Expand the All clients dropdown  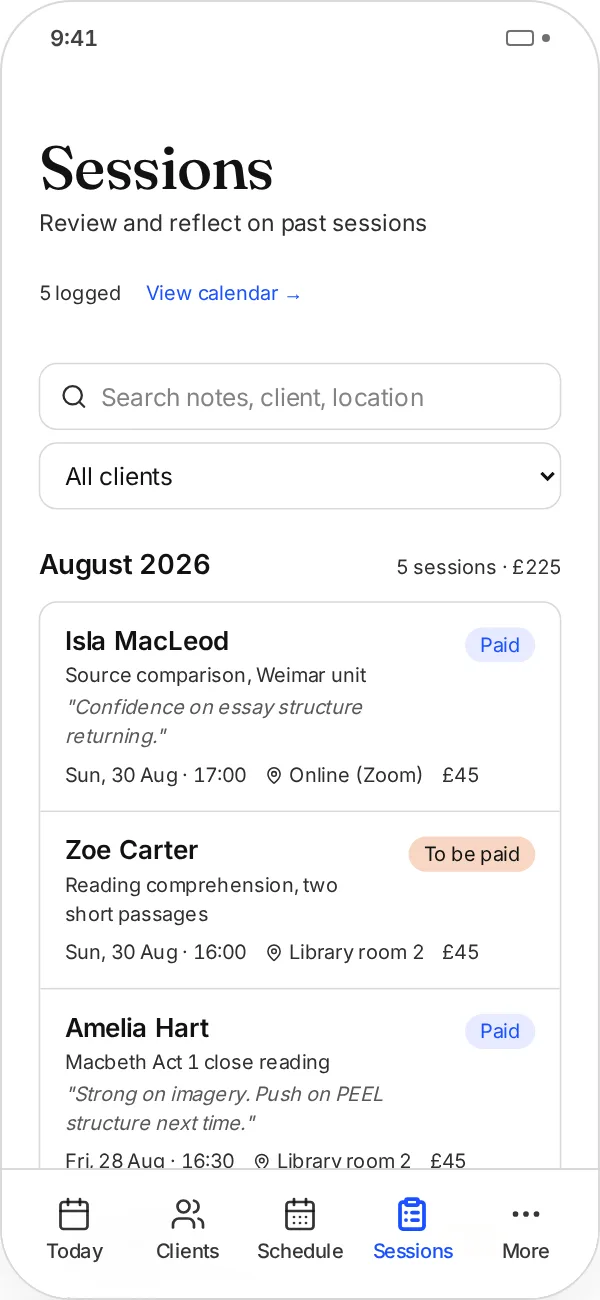point(300,476)
